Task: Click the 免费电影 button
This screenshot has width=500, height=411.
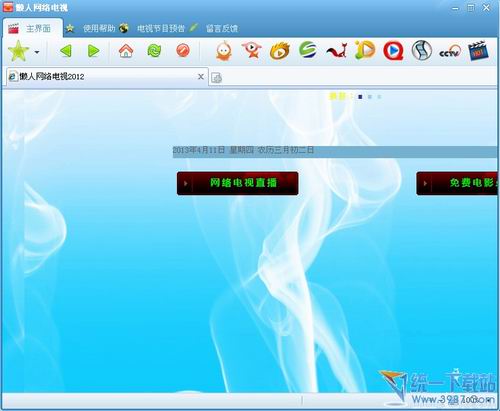Action: point(457,183)
